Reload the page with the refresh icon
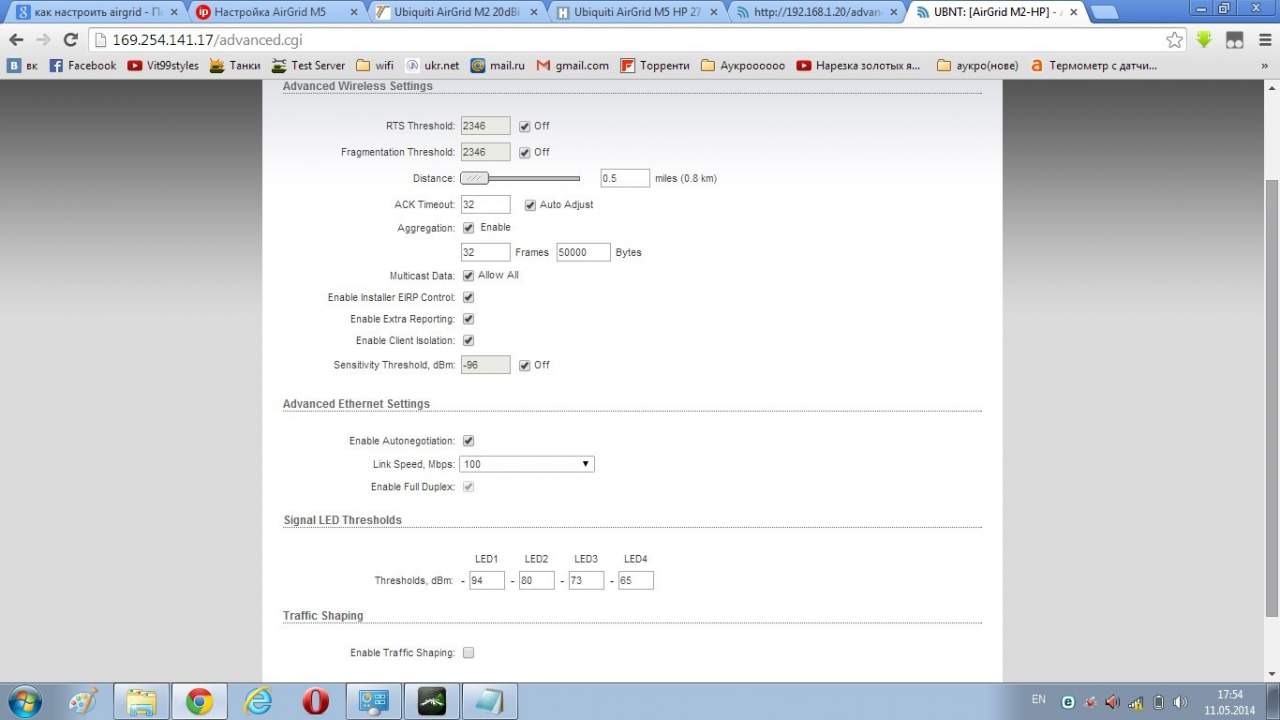Screen dimensions: 1280x720 70,40
